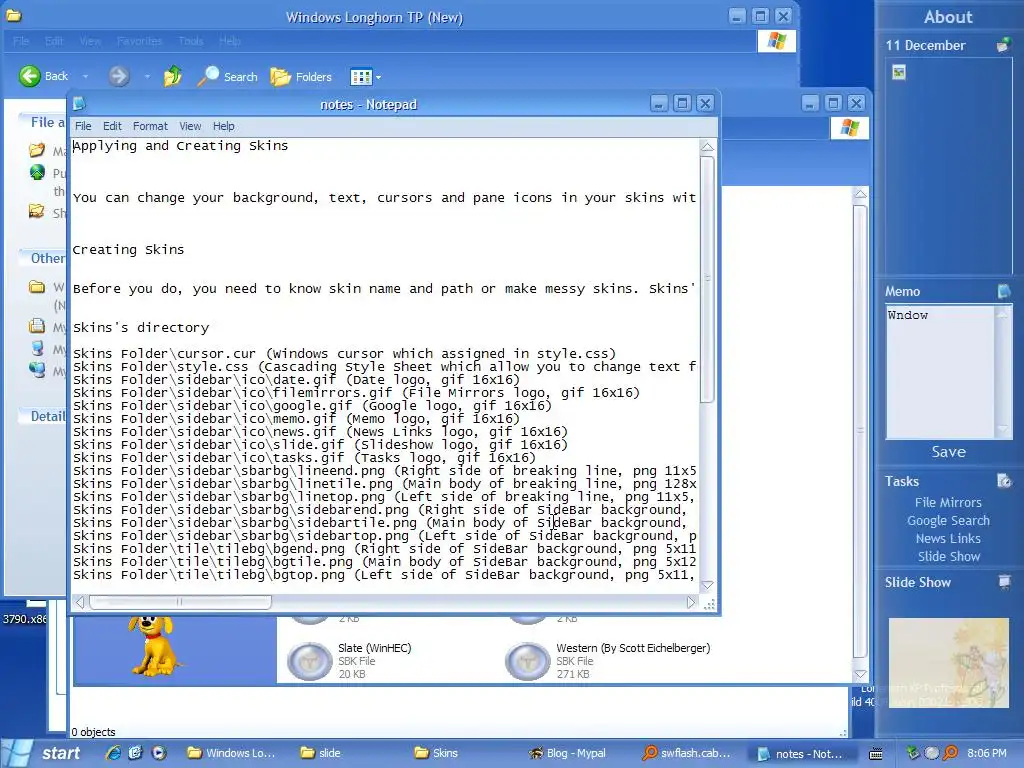1024x768 pixels.
Task: Open Favorites menu in Longhorn window
Action: pyautogui.click(x=140, y=41)
